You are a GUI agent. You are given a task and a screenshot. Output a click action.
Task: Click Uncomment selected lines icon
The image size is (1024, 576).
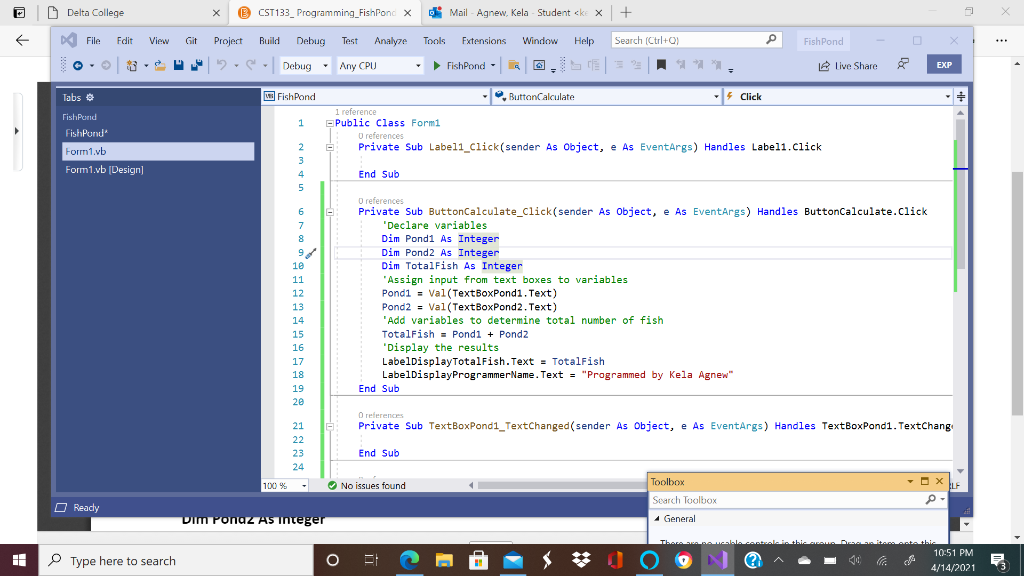(636, 65)
